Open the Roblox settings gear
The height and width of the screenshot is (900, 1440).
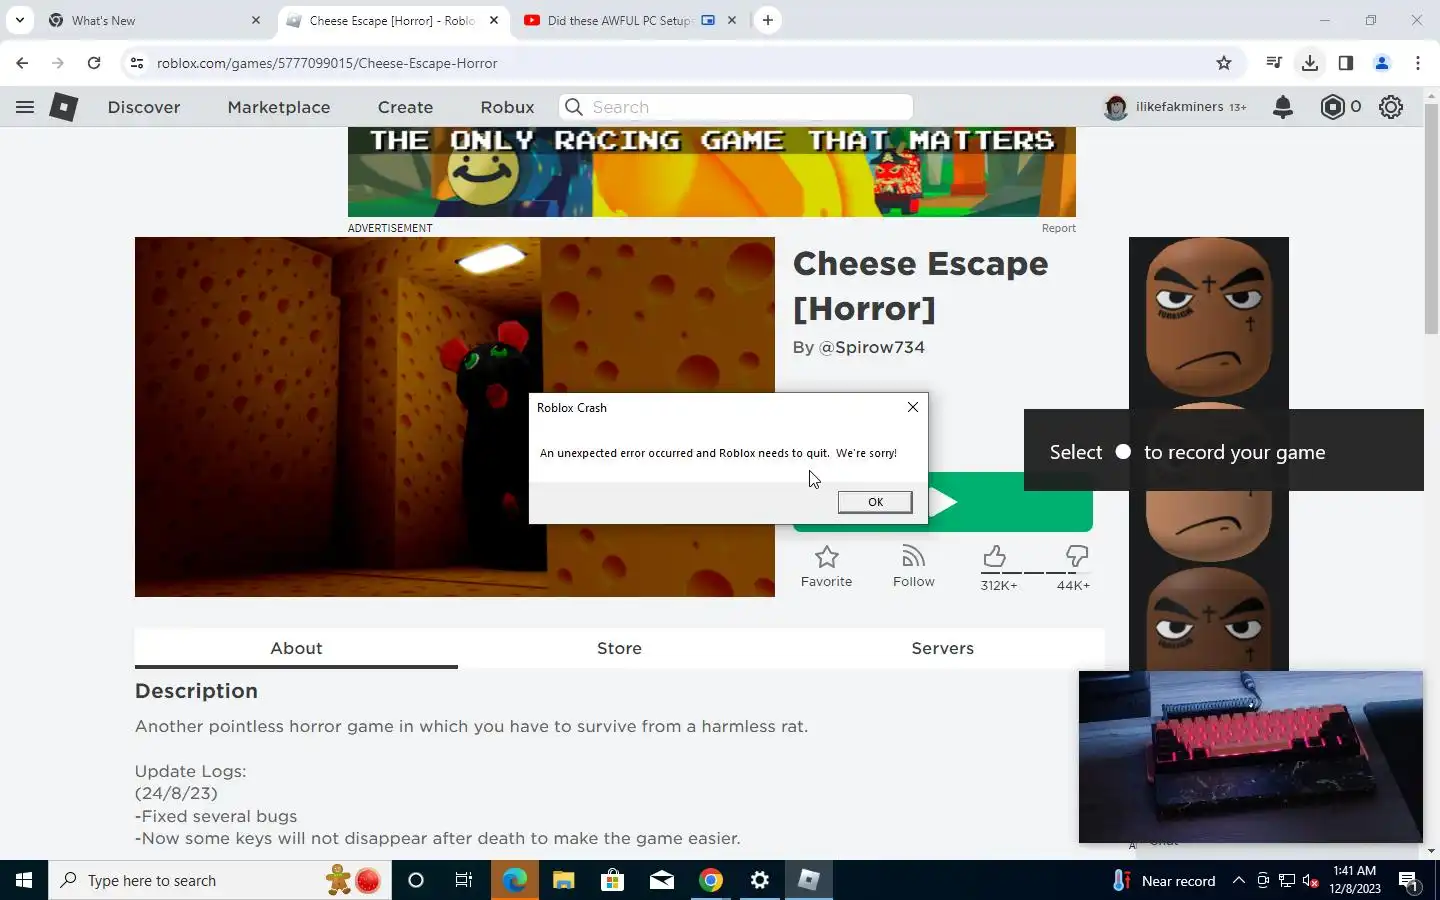[x=1391, y=107]
